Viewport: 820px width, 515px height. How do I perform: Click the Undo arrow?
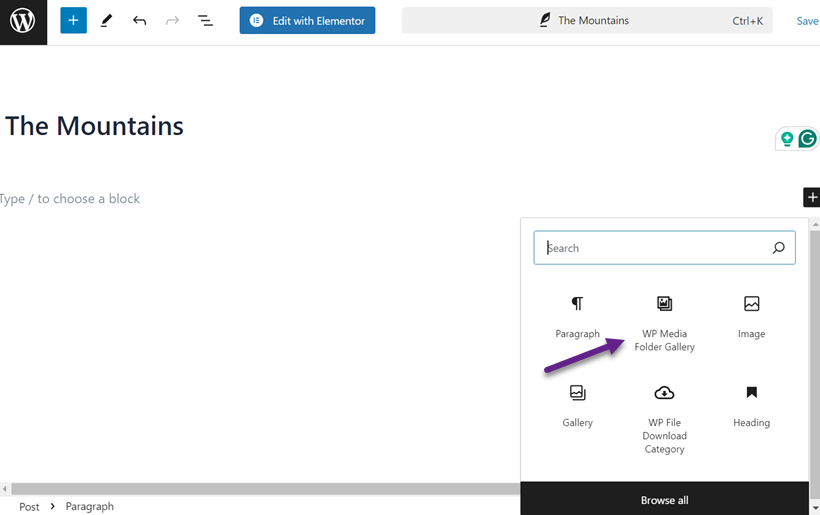(139, 20)
